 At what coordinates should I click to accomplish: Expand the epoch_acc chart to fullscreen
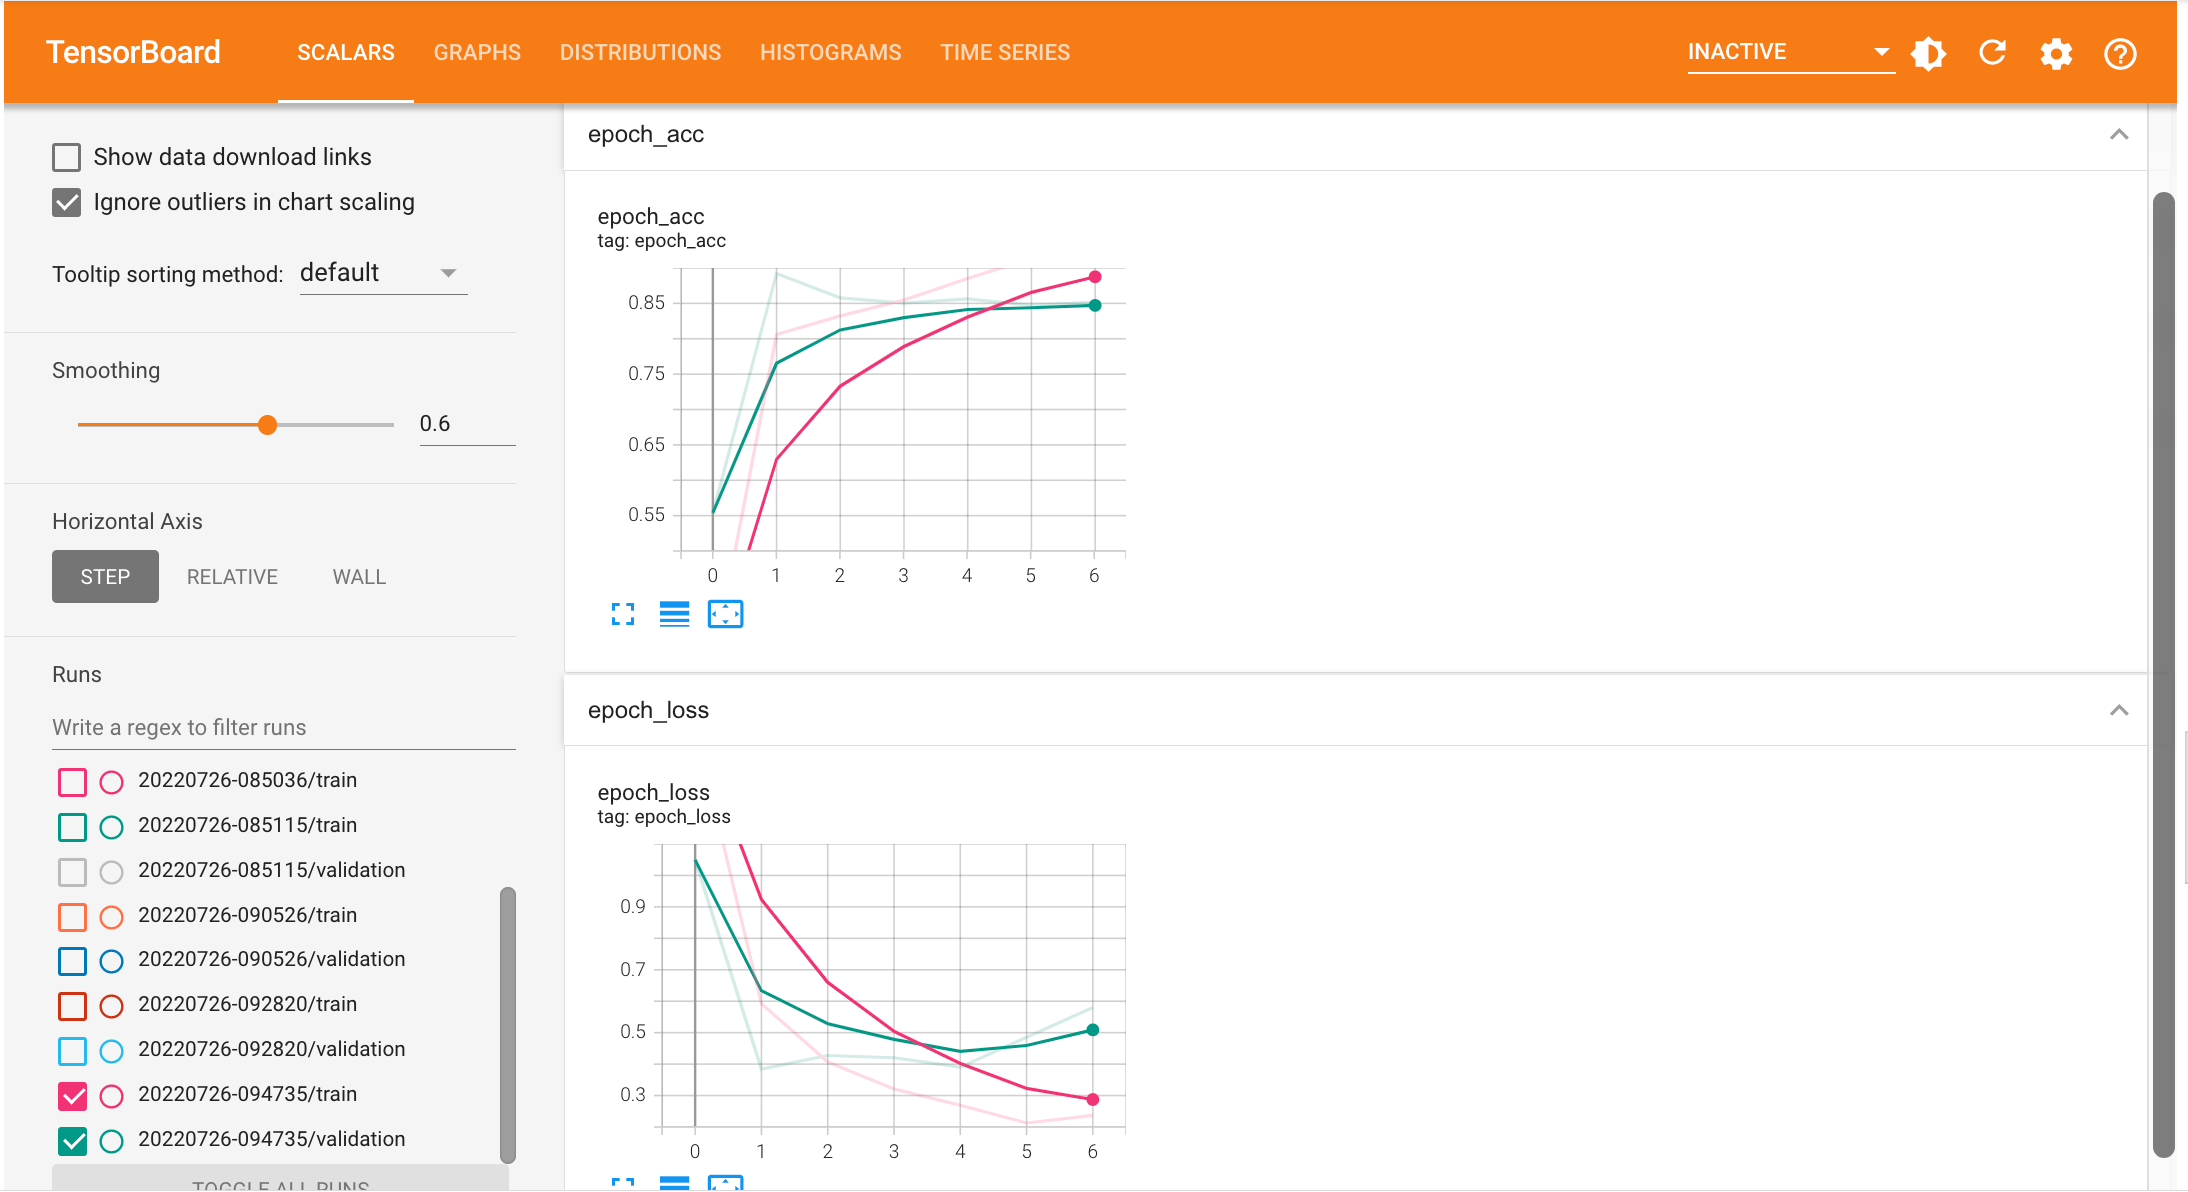point(622,614)
